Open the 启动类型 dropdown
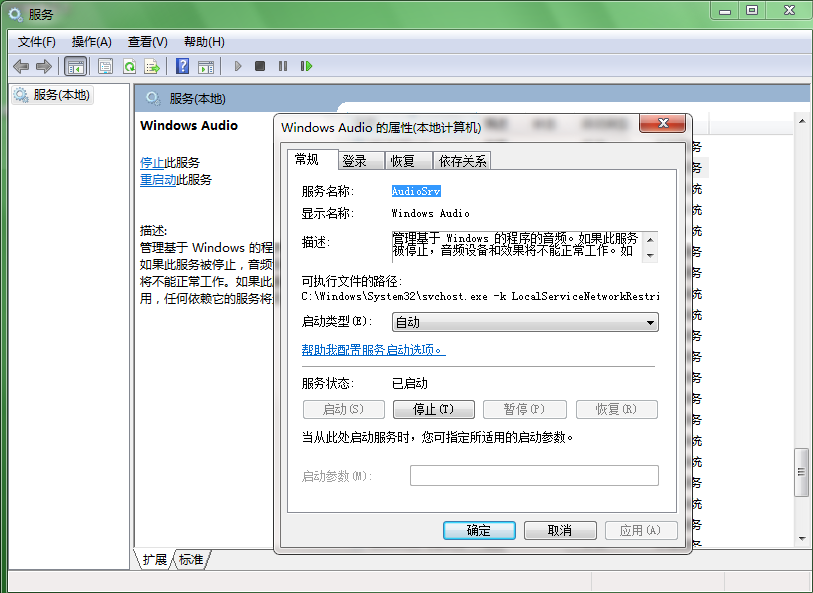Image resolution: width=813 pixels, height=593 pixels. coord(524,322)
